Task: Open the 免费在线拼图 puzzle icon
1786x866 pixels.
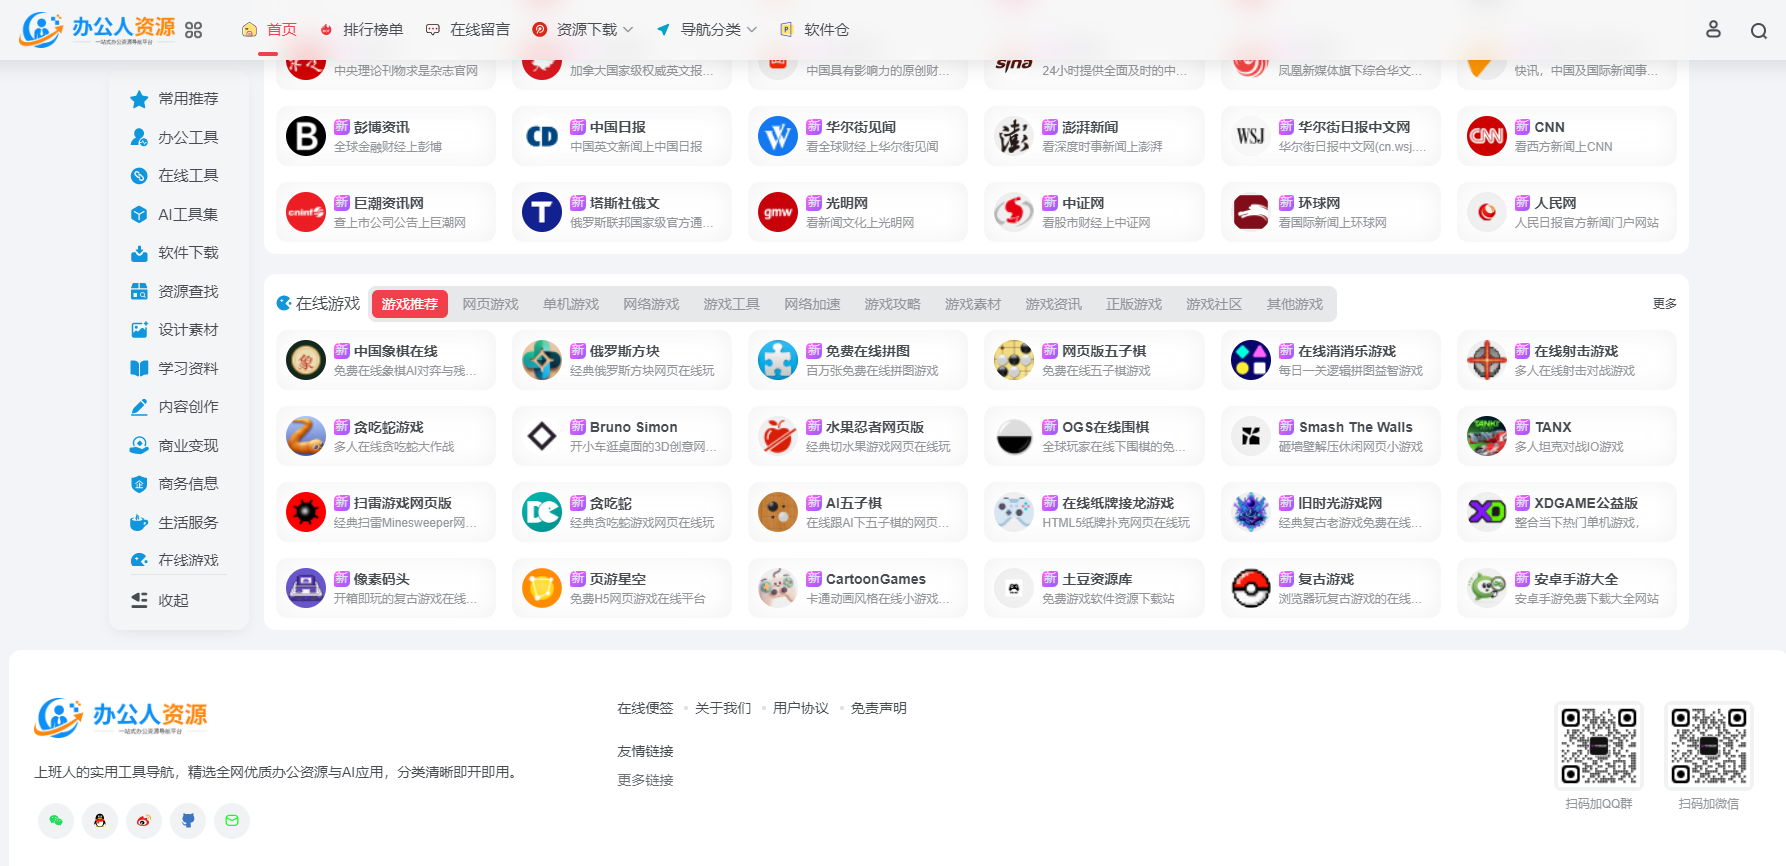Action: tap(778, 360)
